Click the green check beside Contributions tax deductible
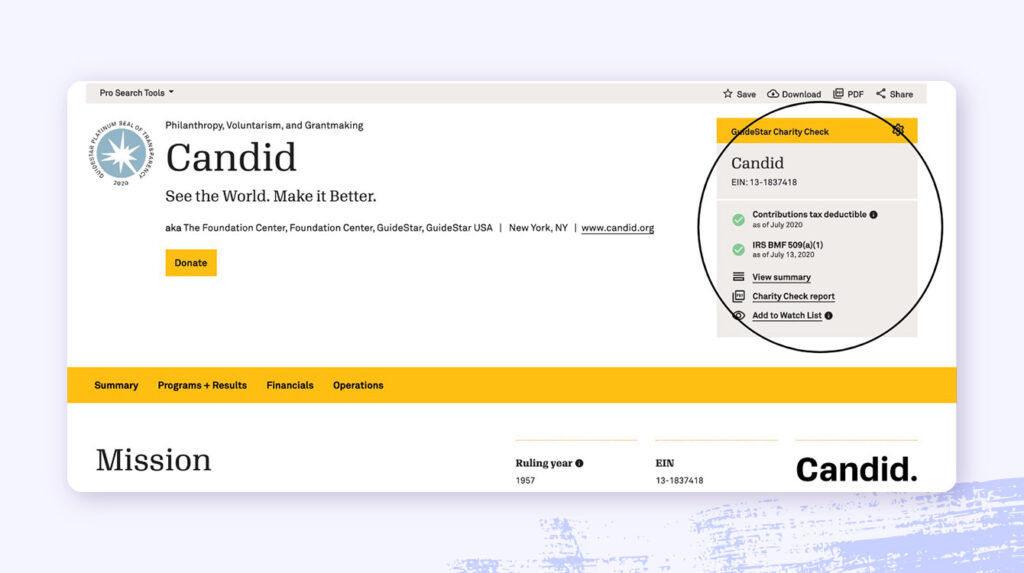The width and height of the screenshot is (1024, 573). pos(738,220)
